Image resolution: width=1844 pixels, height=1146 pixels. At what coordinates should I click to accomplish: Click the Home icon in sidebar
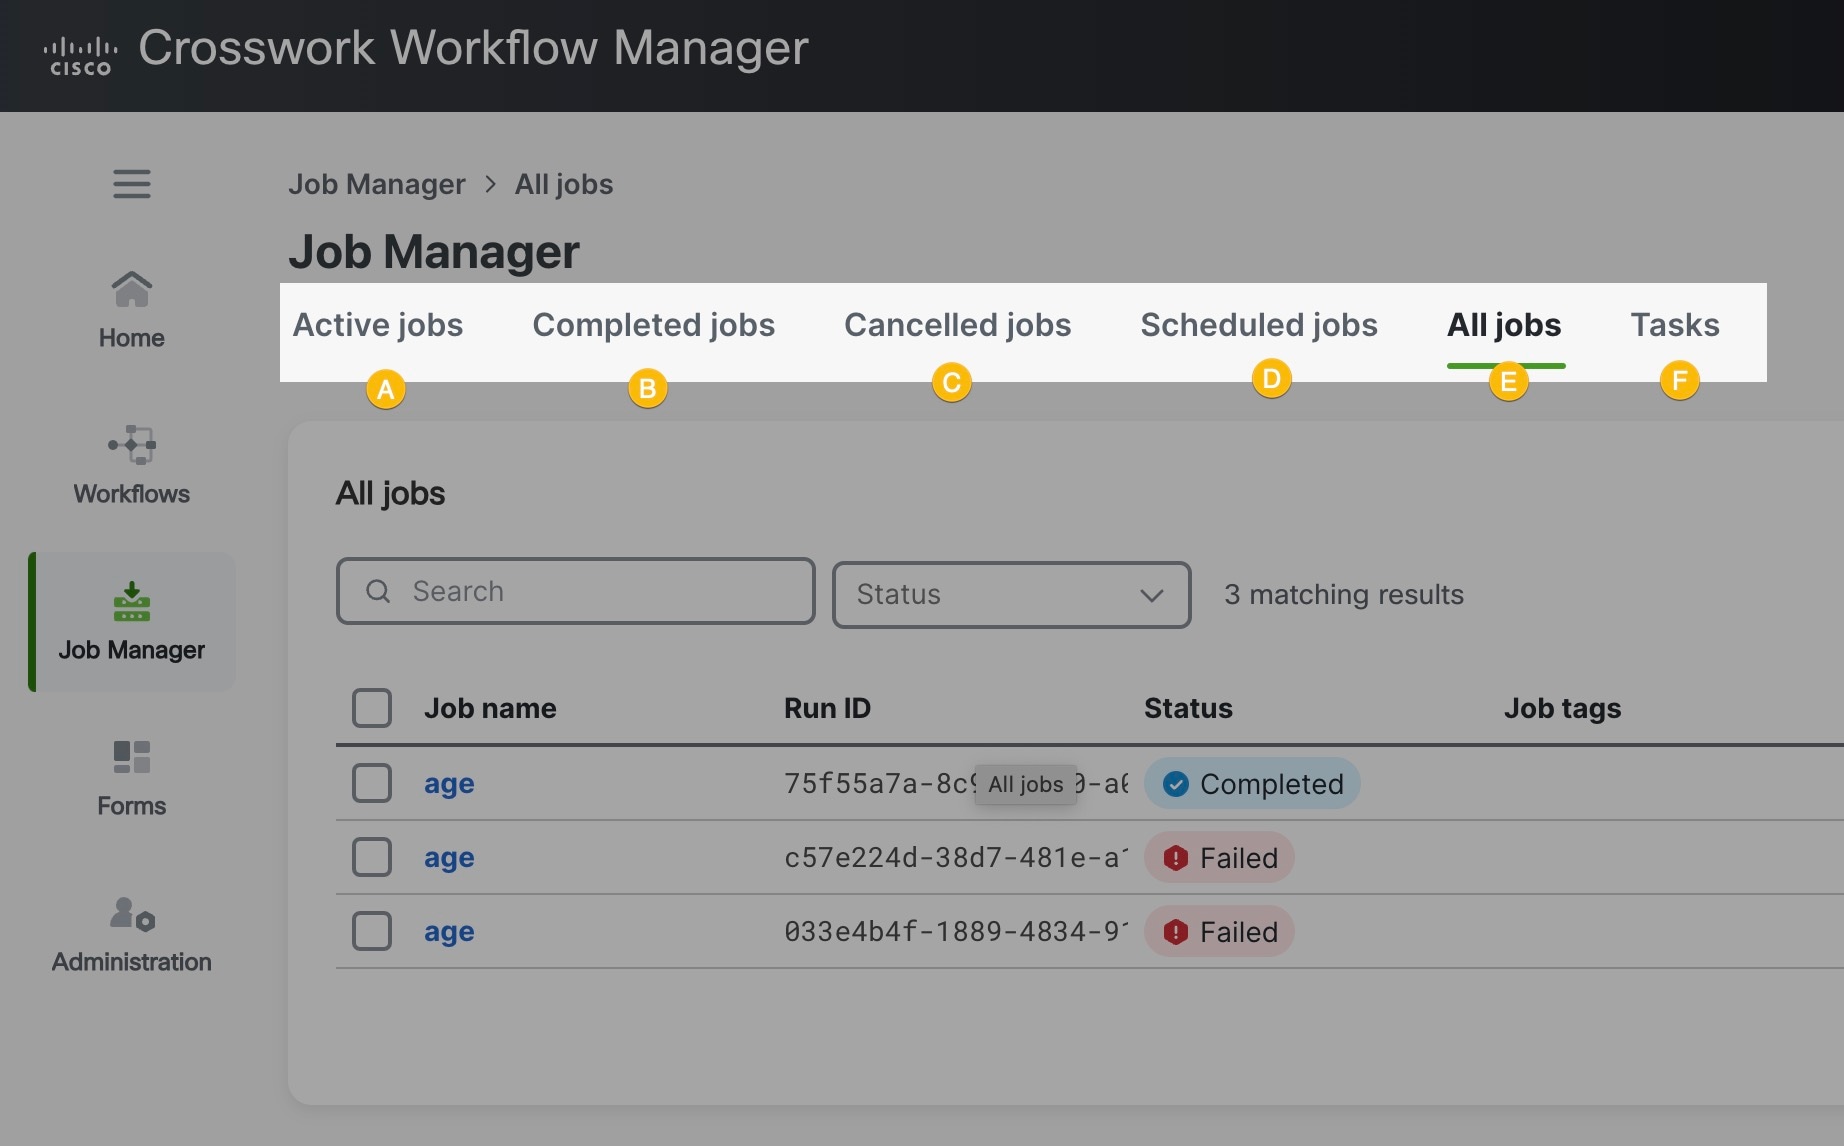131,290
